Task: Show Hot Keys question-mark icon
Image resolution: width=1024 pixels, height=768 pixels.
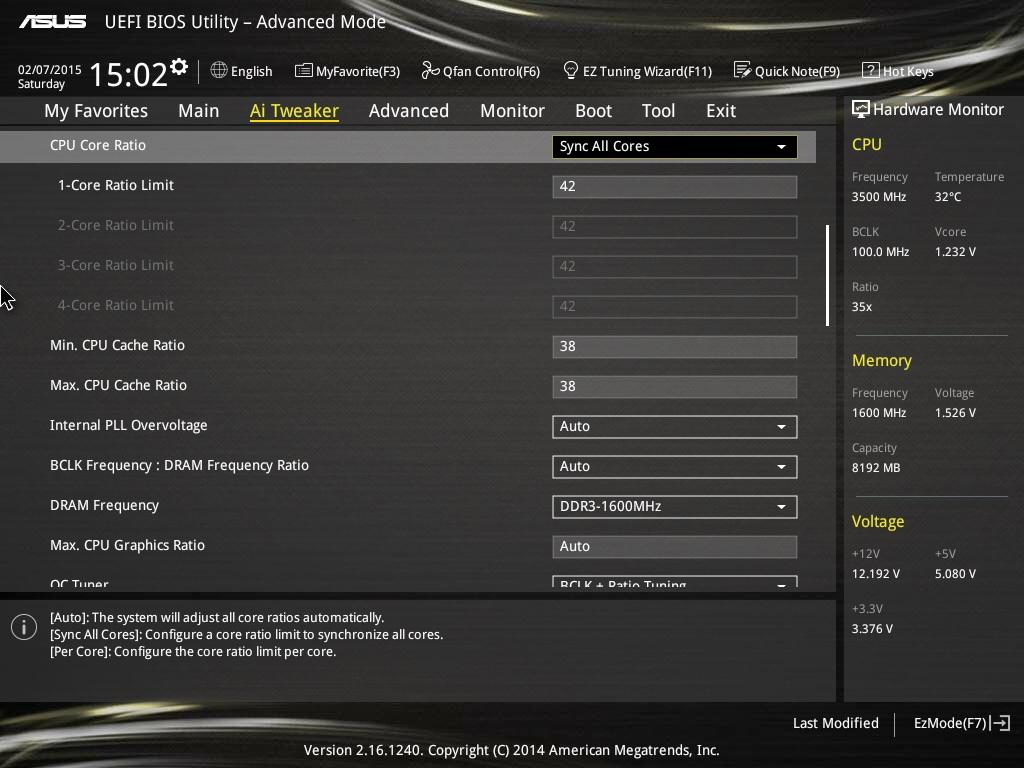Action: coord(871,70)
